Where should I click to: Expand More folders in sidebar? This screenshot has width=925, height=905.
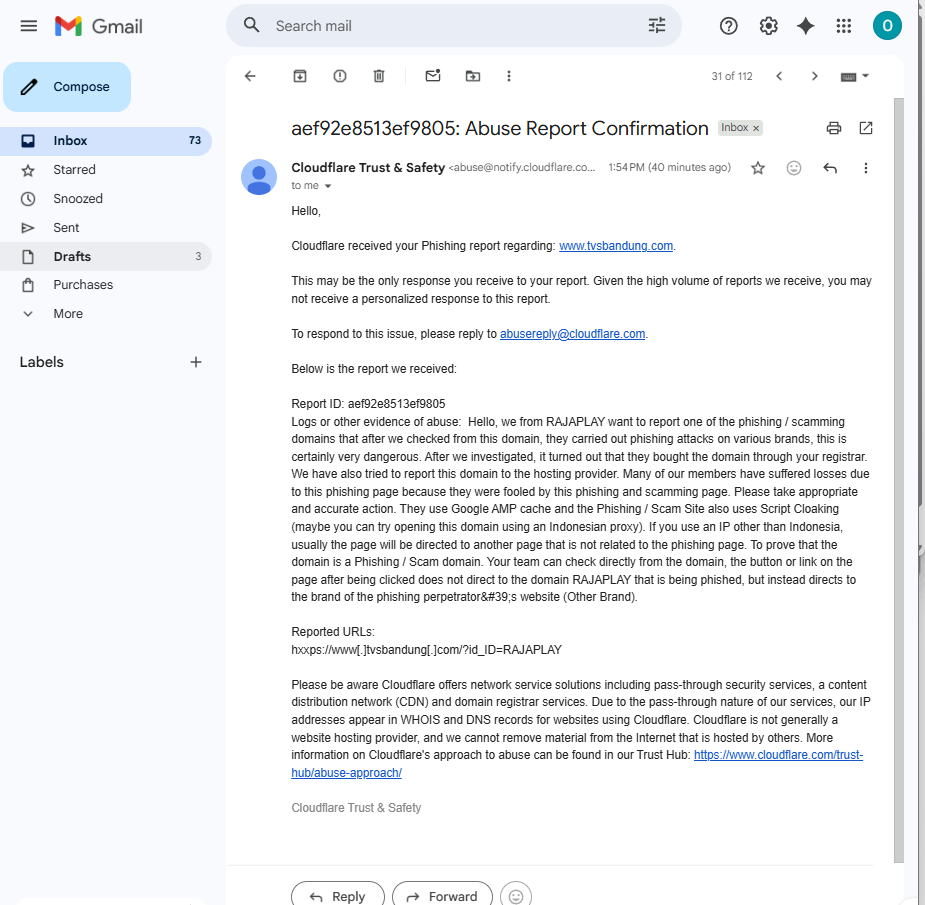tap(106, 314)
